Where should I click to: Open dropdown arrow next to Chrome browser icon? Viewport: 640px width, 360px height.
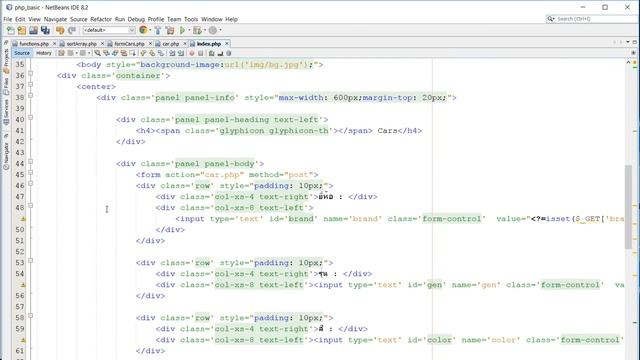[150, 30]
